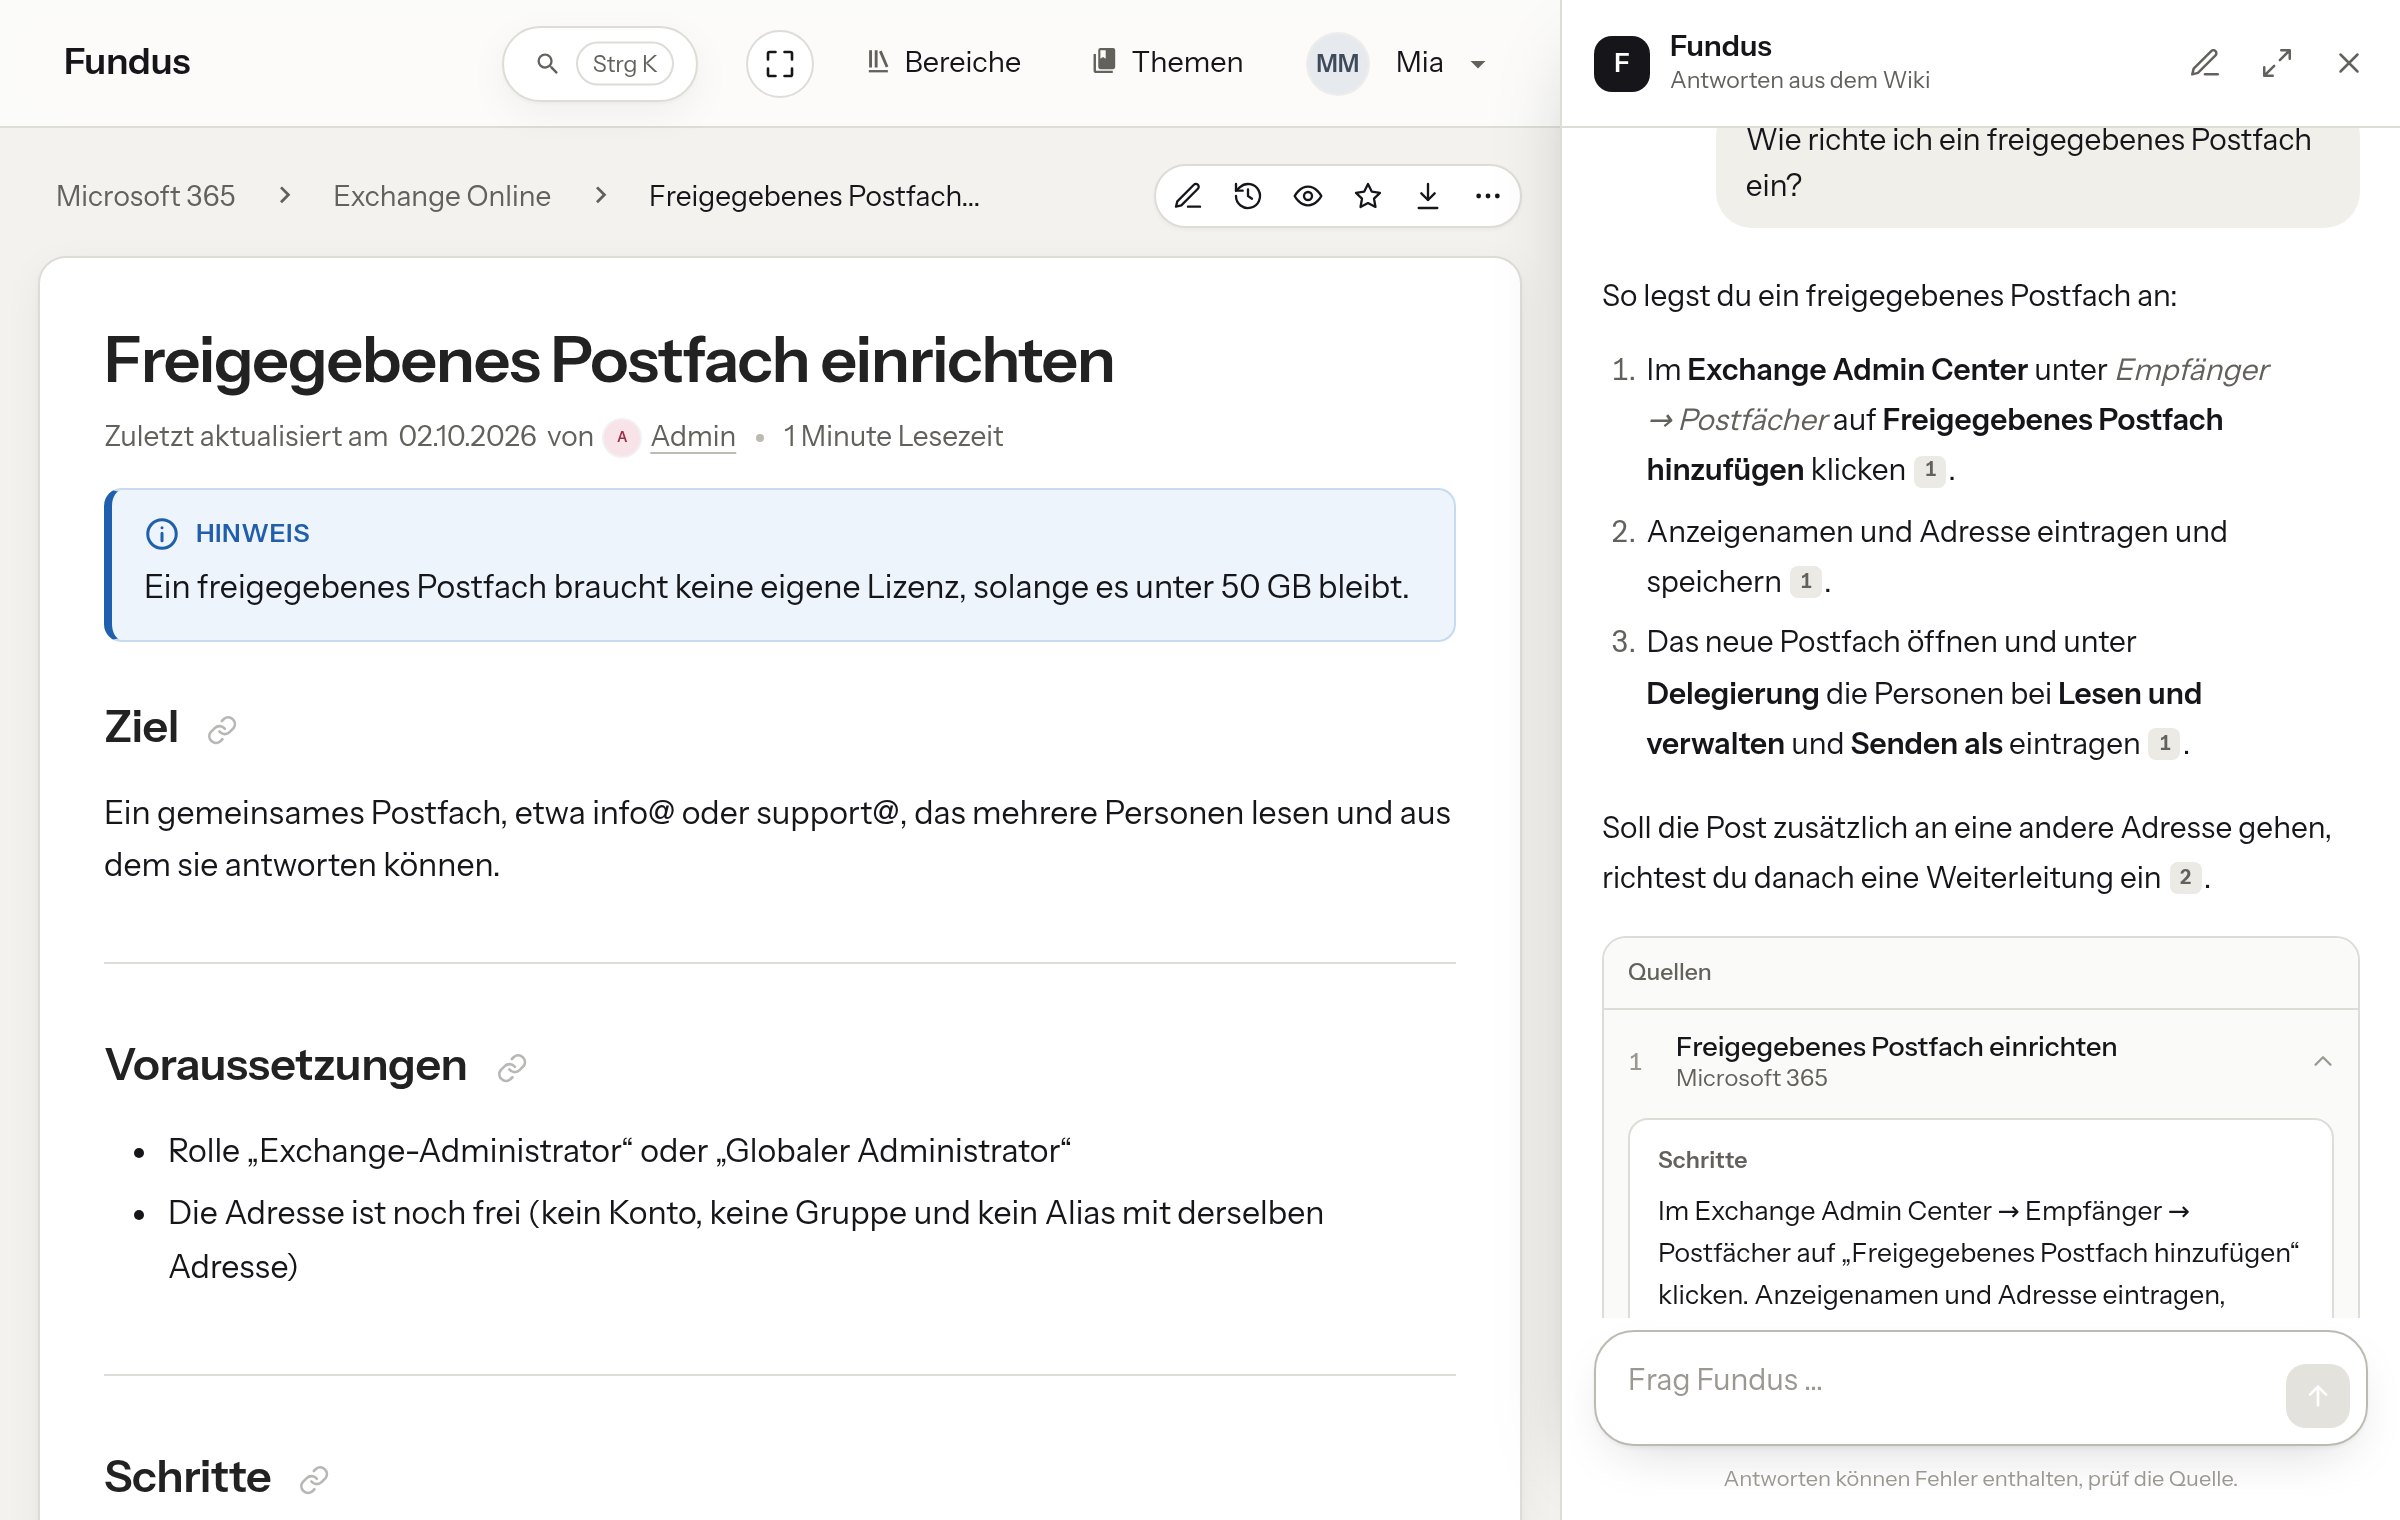This screenshot has width=2400, height=1520.
Task: Open the Admin author link
Action: click(693, 436)
